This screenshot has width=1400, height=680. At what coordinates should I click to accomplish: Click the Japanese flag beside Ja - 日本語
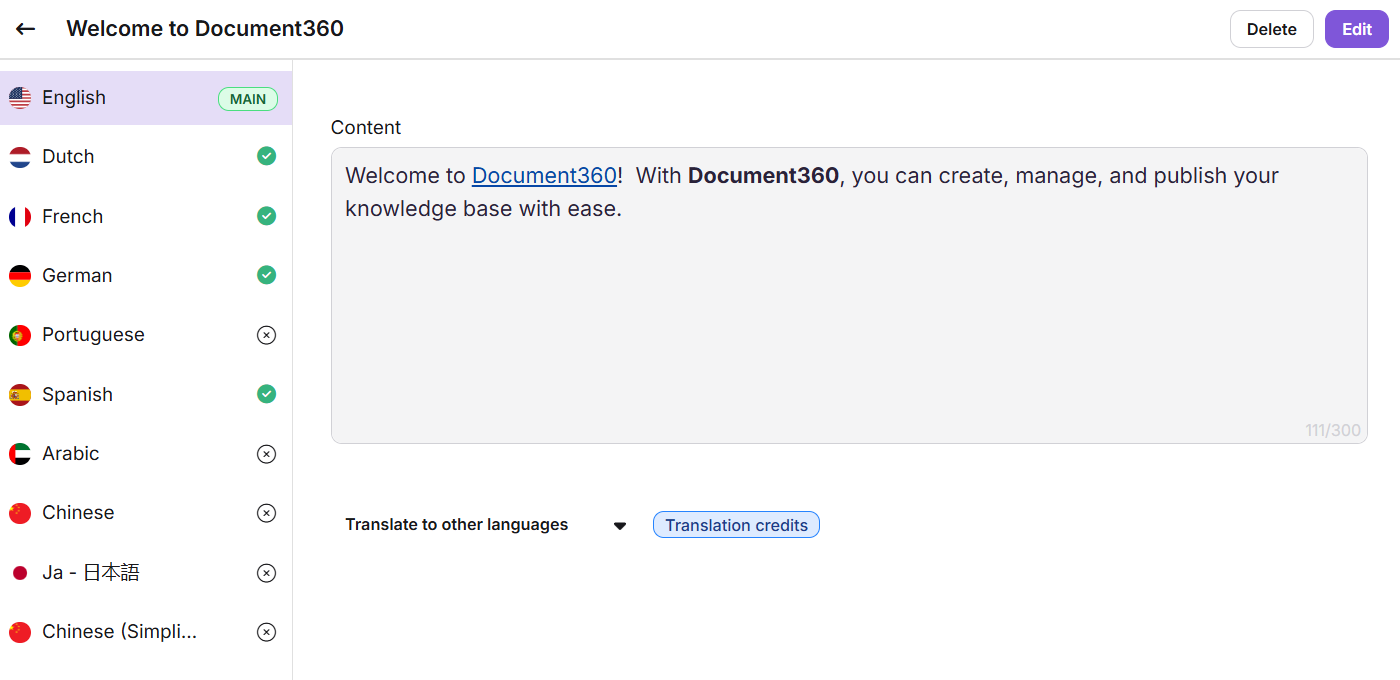pos(19,572)
